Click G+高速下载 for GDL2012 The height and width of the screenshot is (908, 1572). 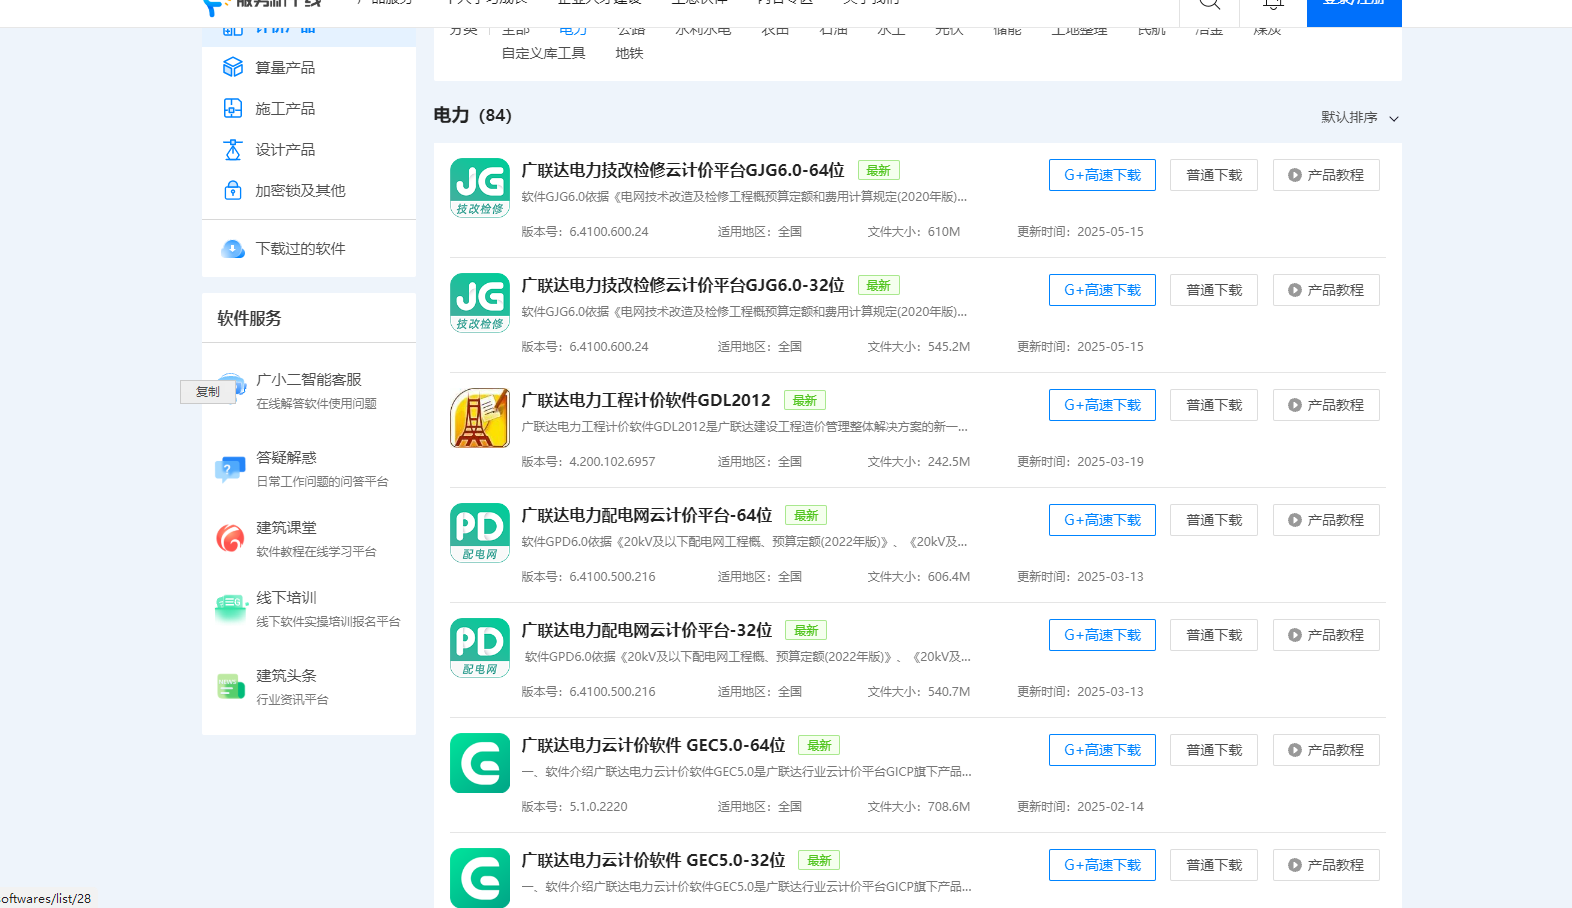(1102, 405)
